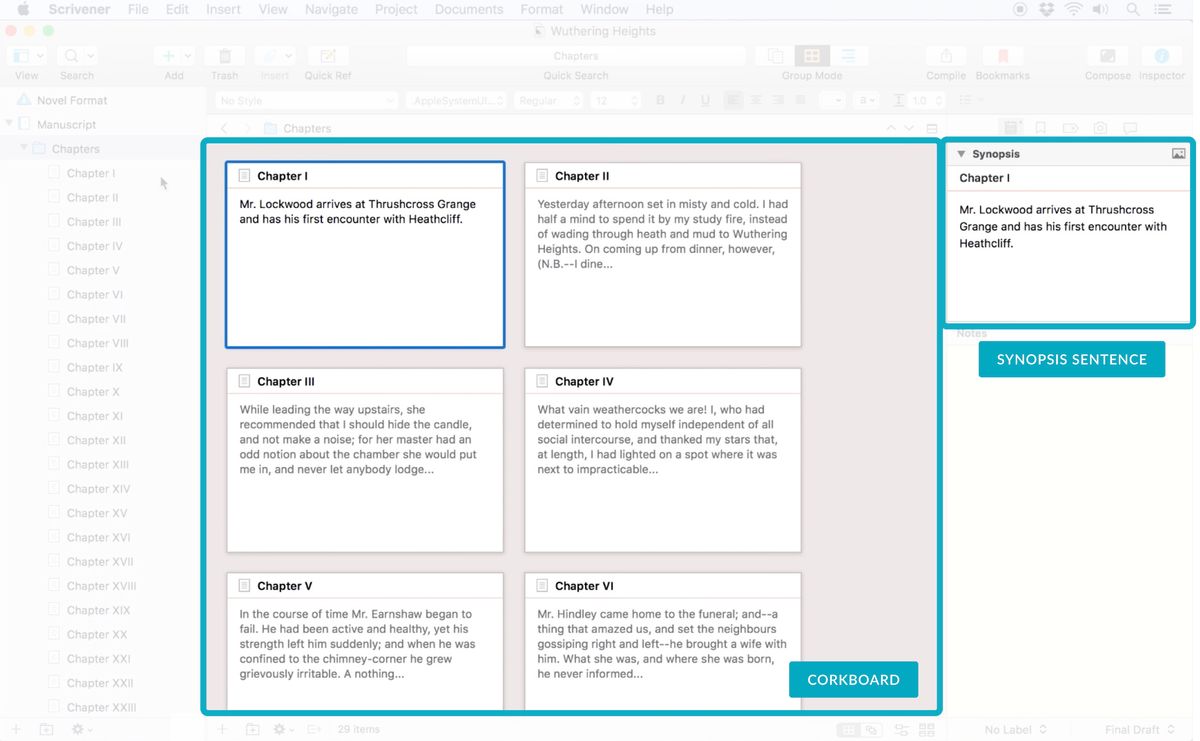Click the Trash toolbar icon
1200x741 pixels.
click(225, 56)
